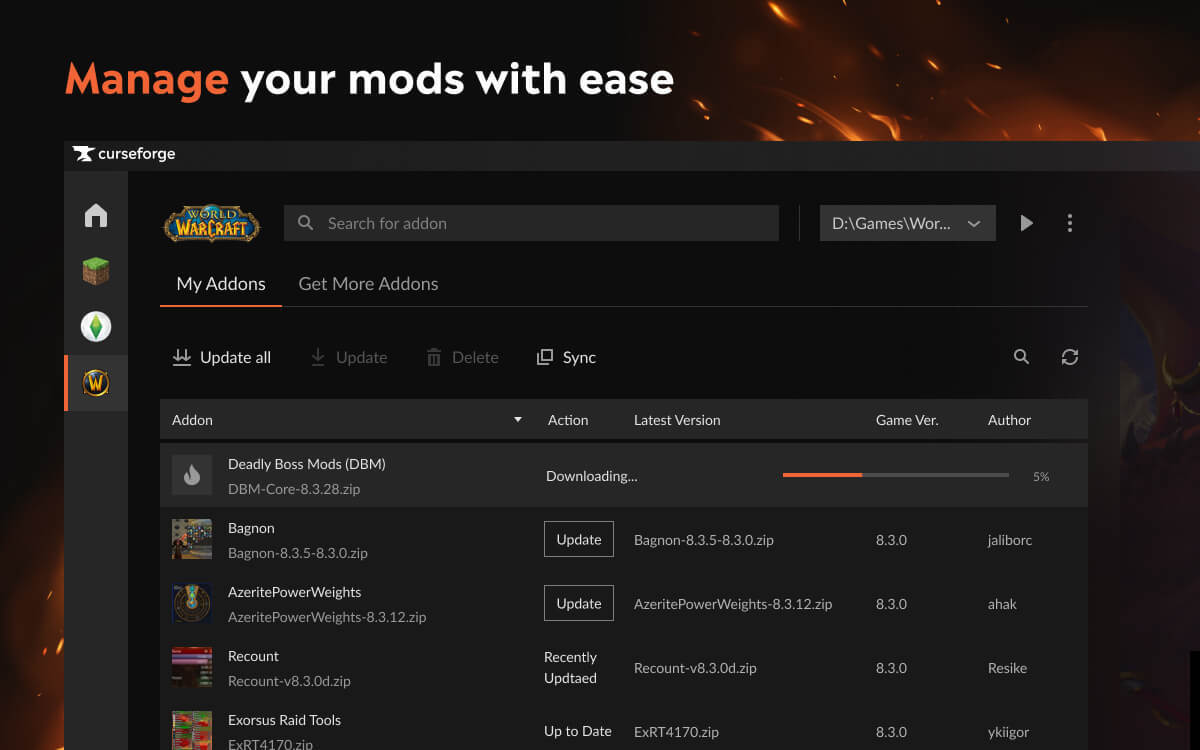Viewport: 1200px width, 750px height.
Task: Select The Sims plumbob sidebar icon
Action: 96,327
